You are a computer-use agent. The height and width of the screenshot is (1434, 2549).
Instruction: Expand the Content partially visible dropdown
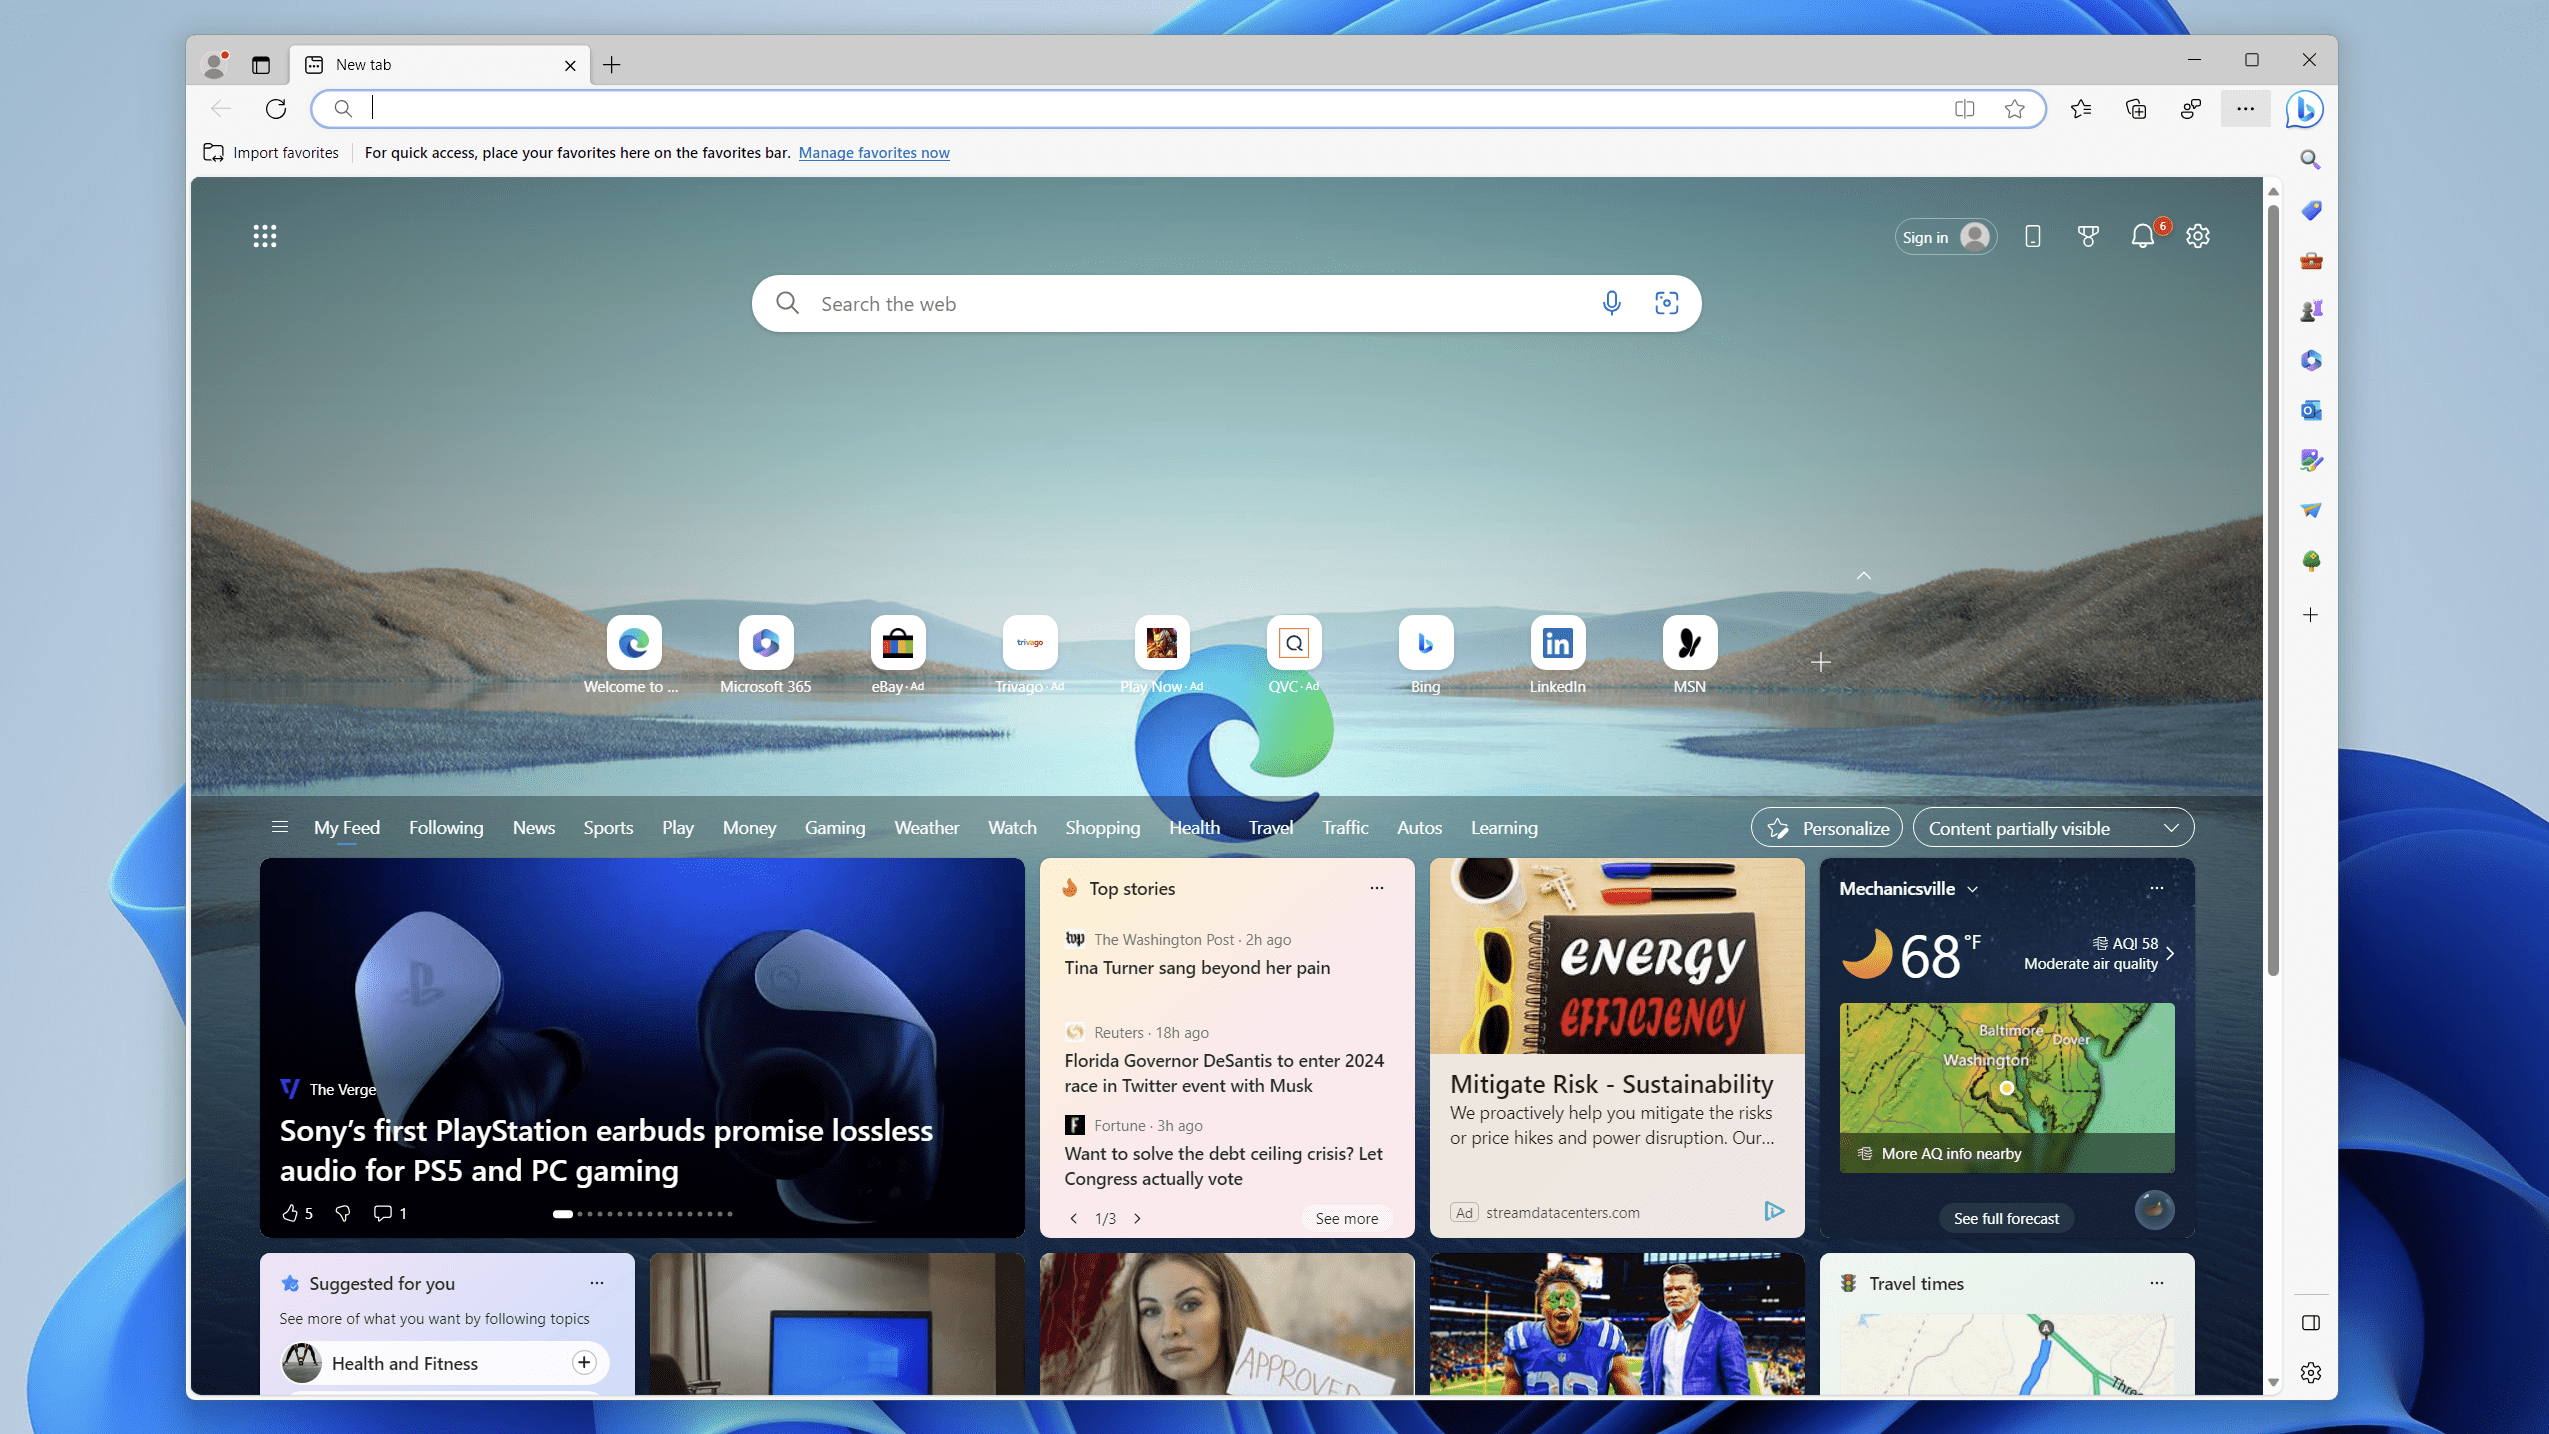(x=2053, y=828)
